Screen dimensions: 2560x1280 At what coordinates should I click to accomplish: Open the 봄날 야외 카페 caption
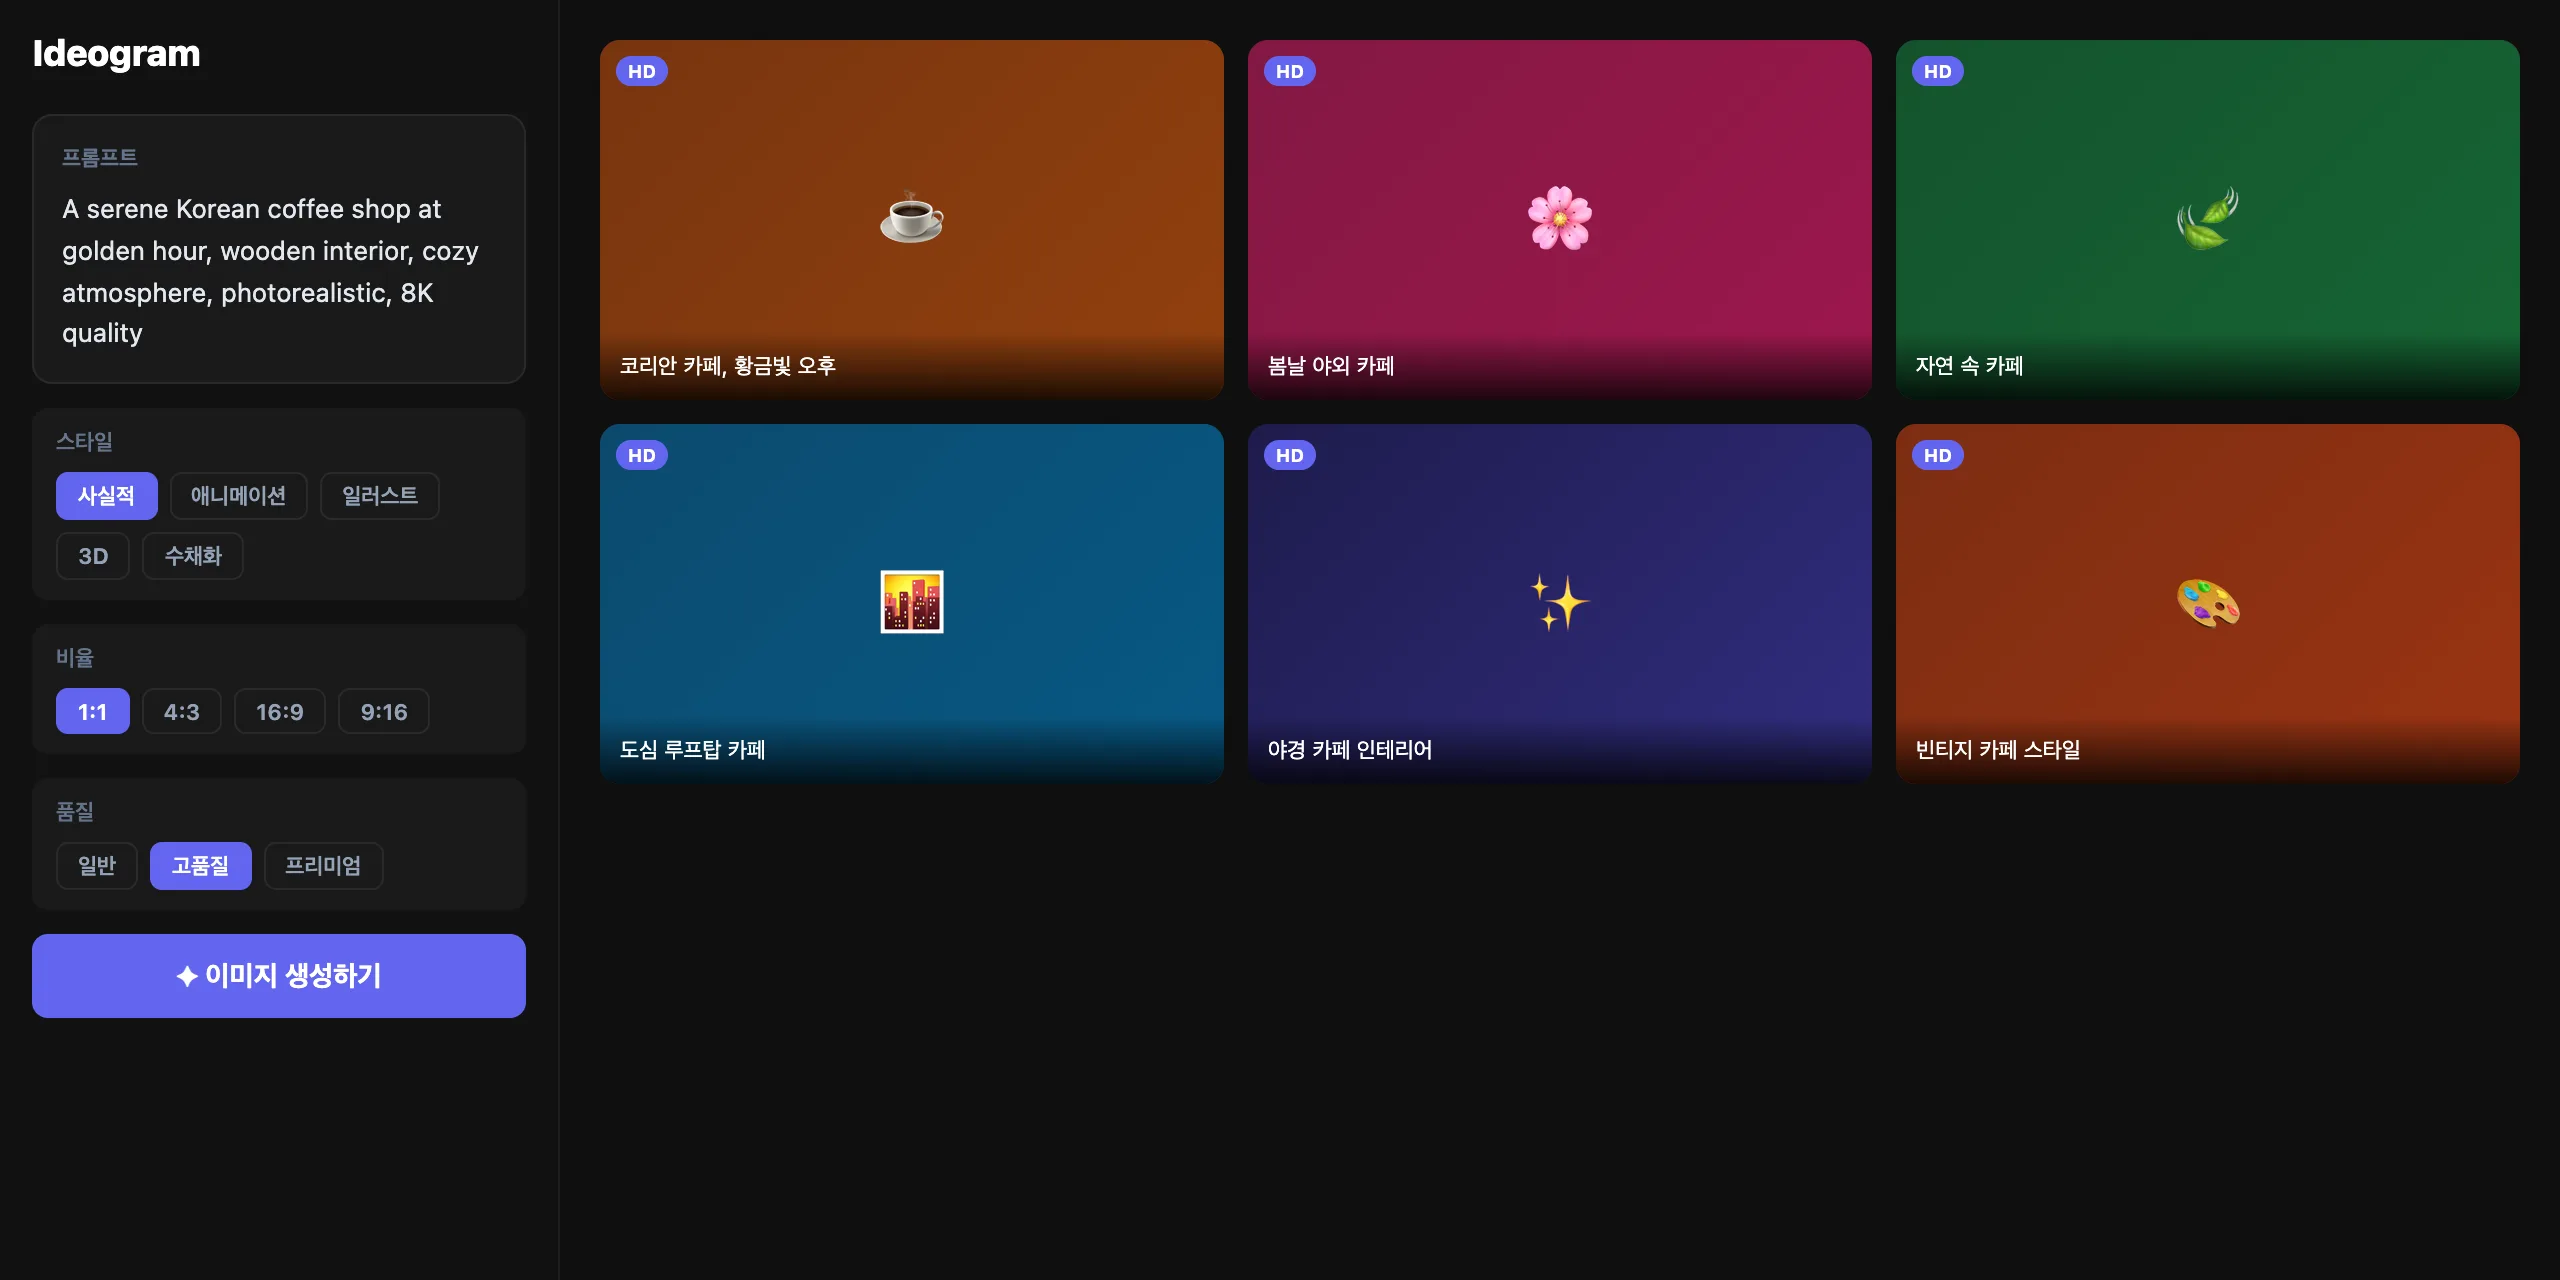(x=1330, y=366)
